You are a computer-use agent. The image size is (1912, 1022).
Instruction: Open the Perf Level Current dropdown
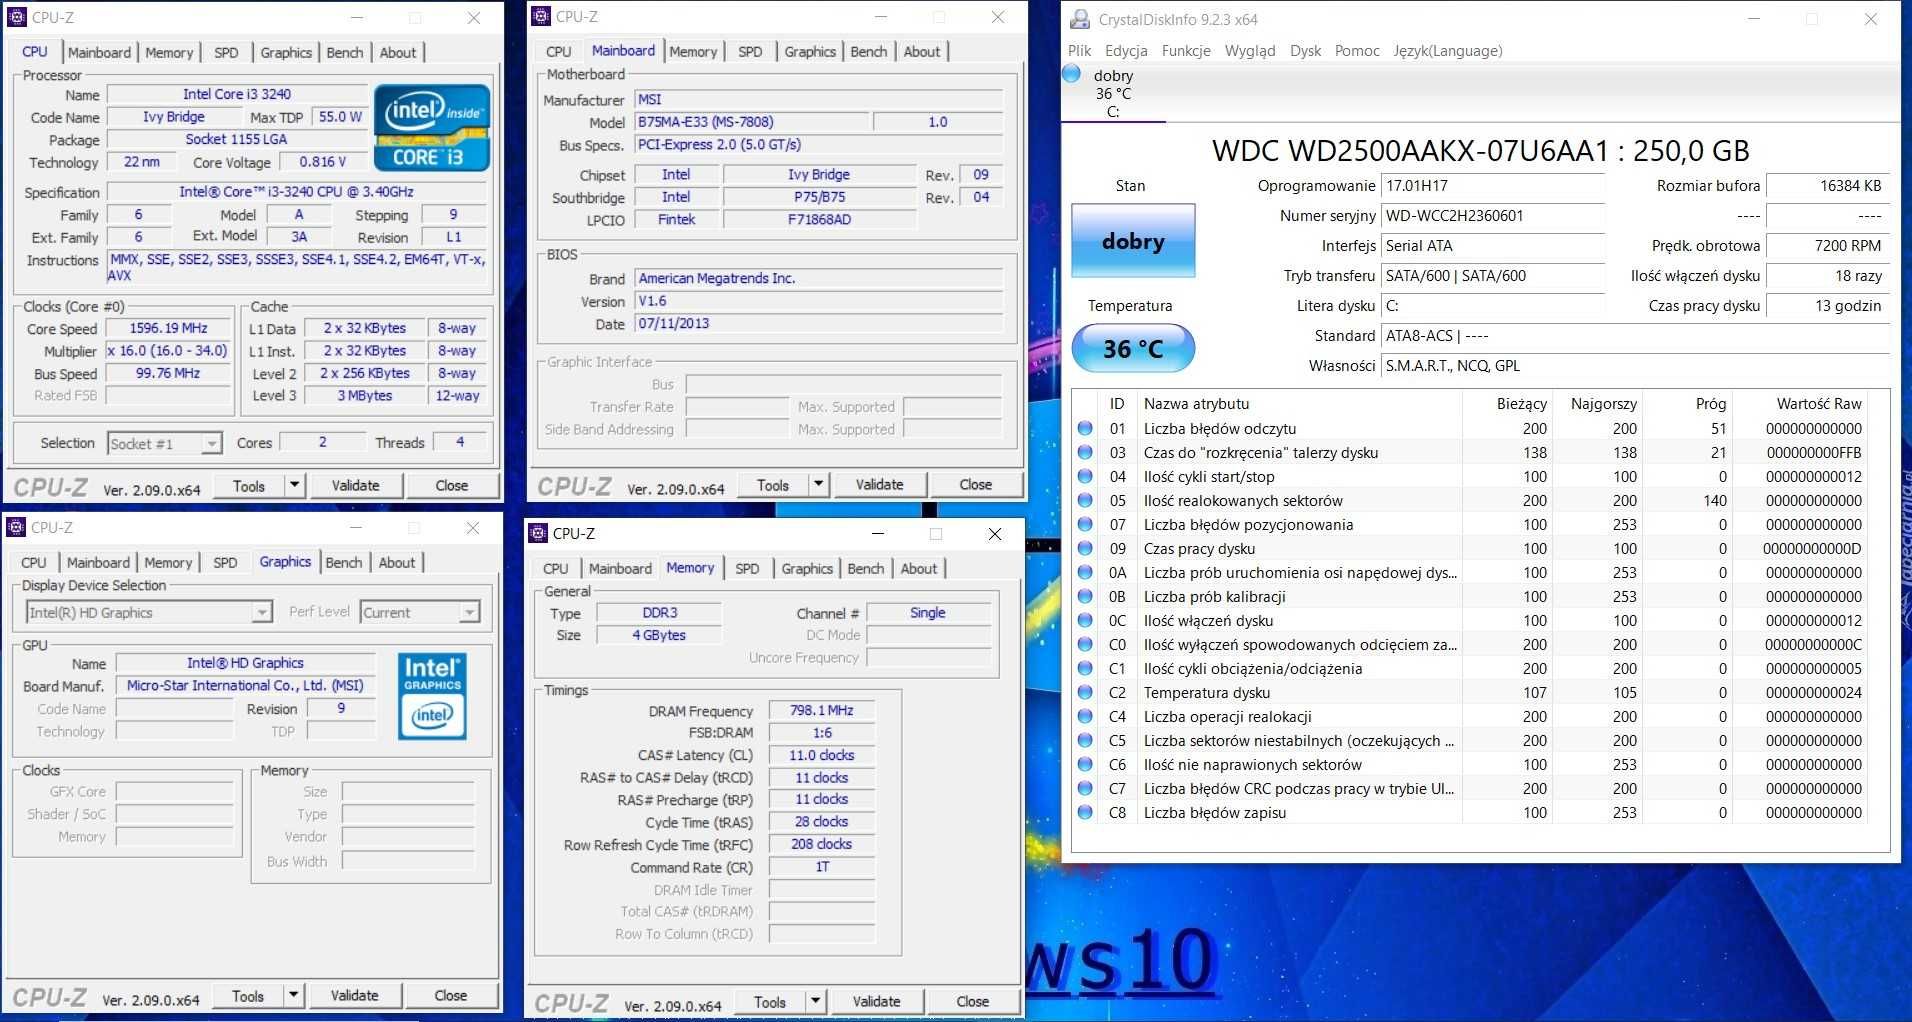[470, 612]
